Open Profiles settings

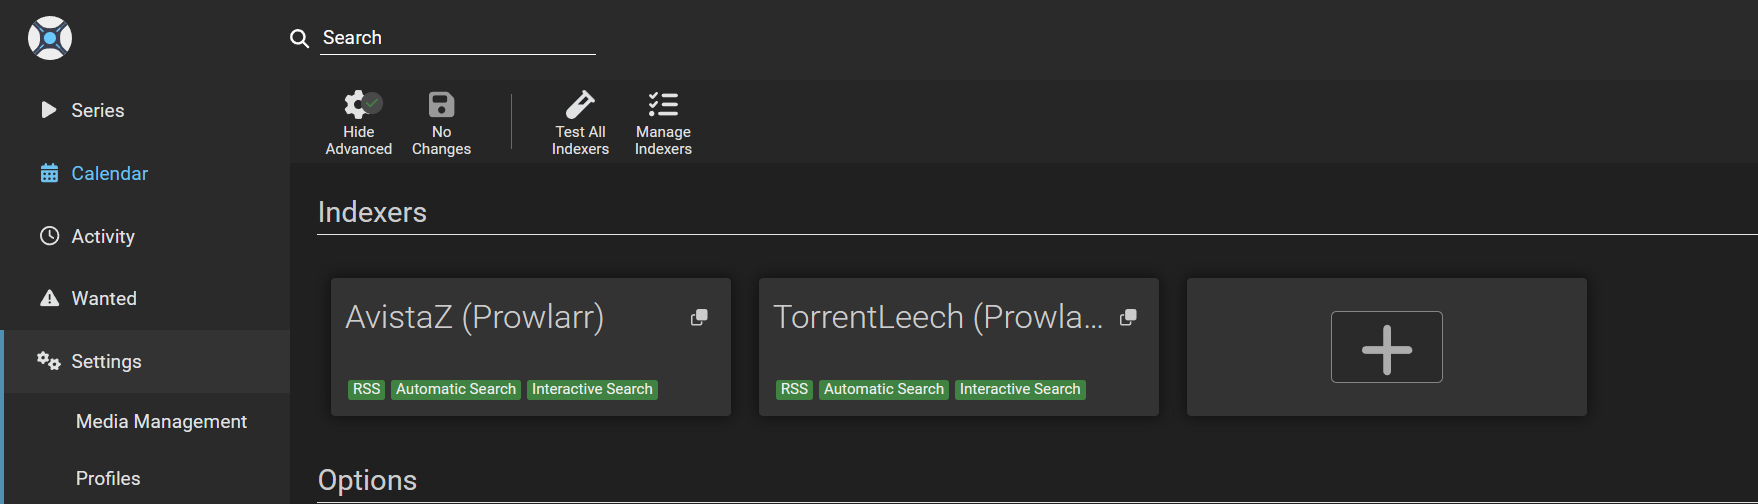(x=108, y=479)
